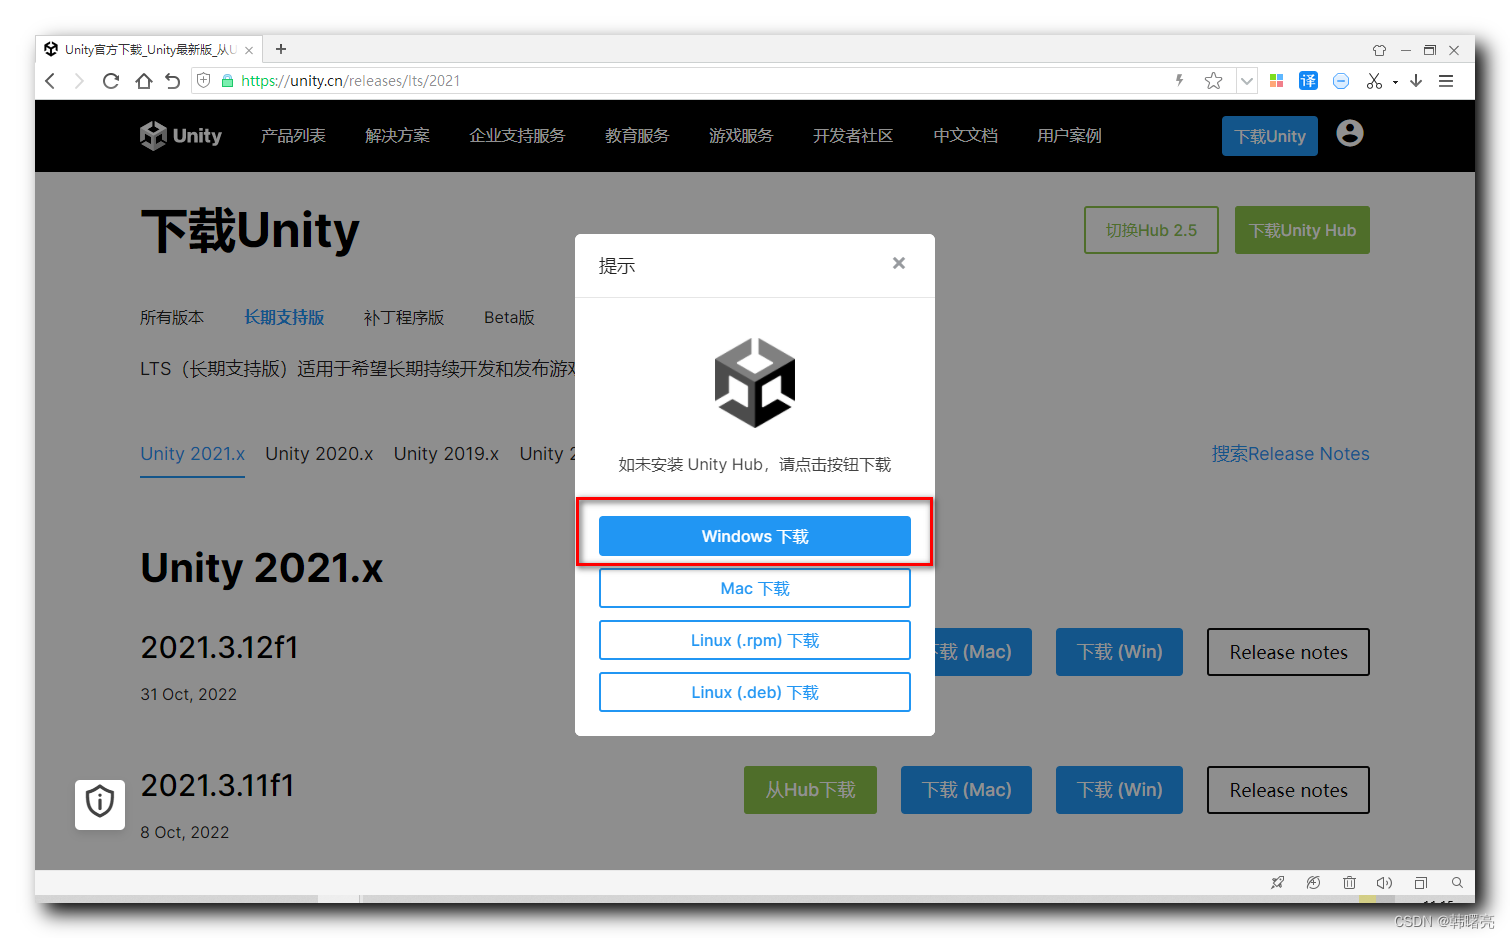Viewport: 1510px width, 938px height.
Task: Open the 企业支持服务 nav menu
Action: (x=517, y=136)
